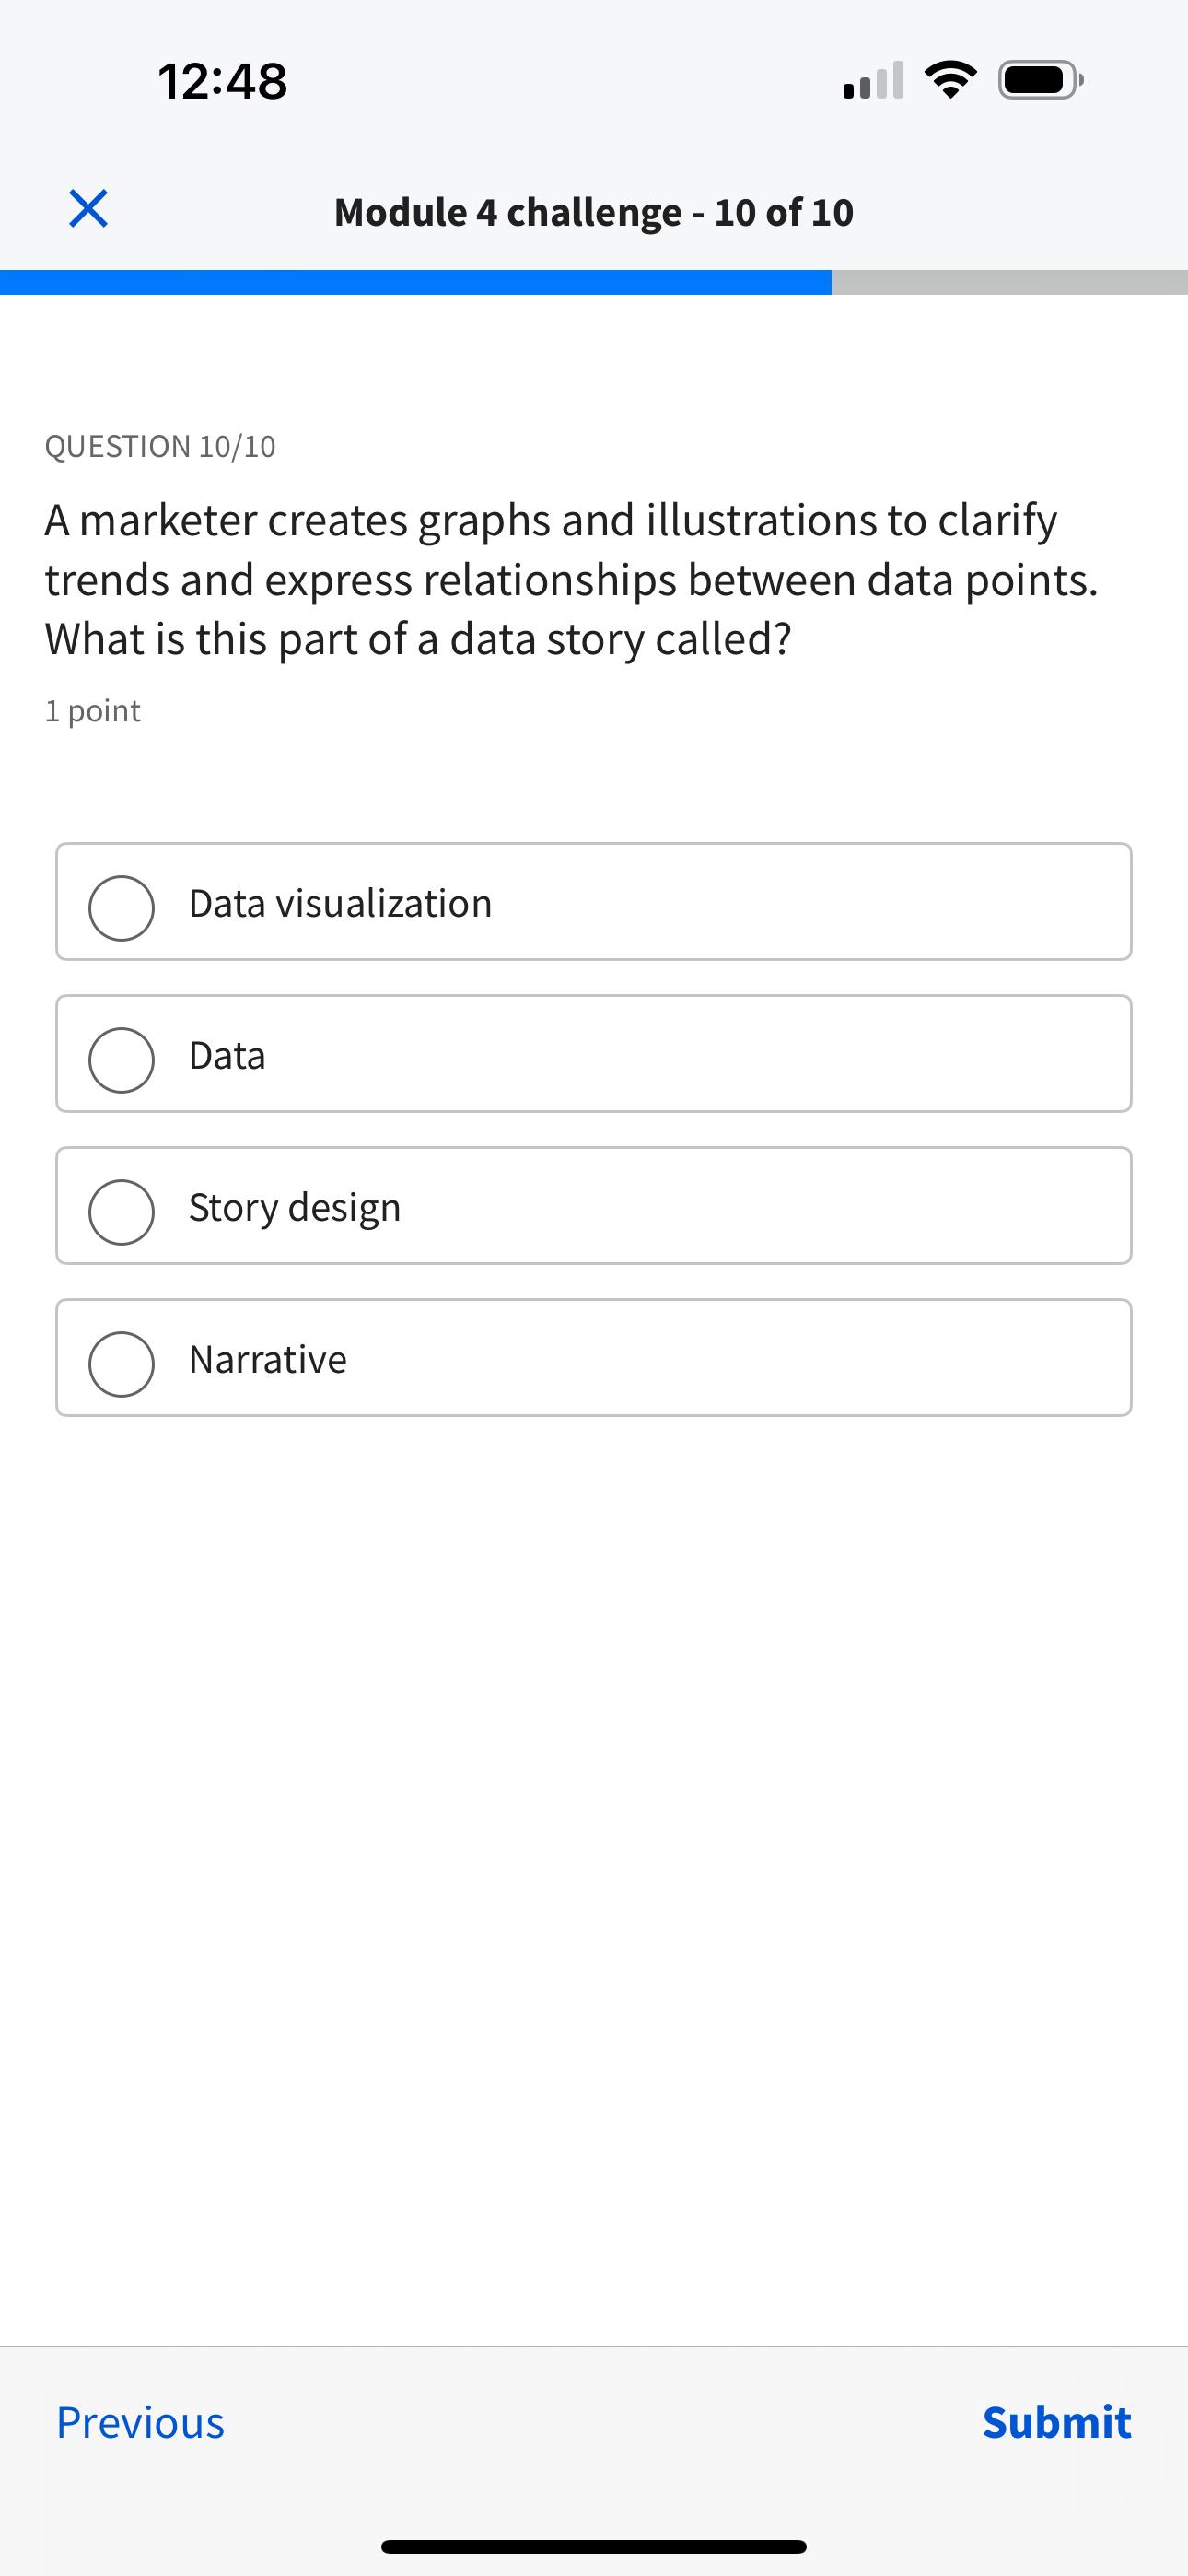Tap inside the Data visualization answer box
This screenshot has height=2576, width=1188.
(594, 902)
